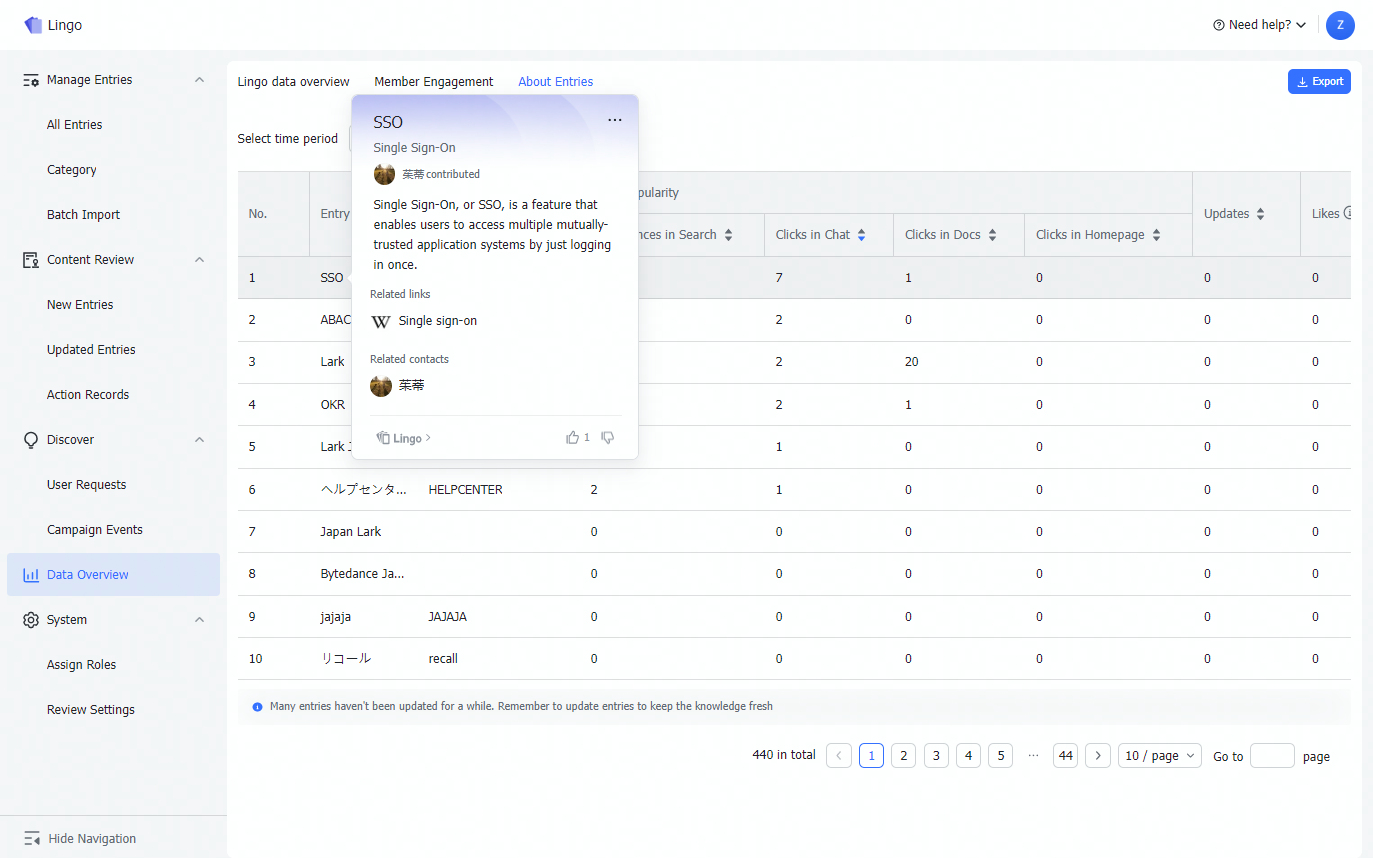Click the Go to page input field
The height and width of the screenshot is (858, 1373).
1272,755
